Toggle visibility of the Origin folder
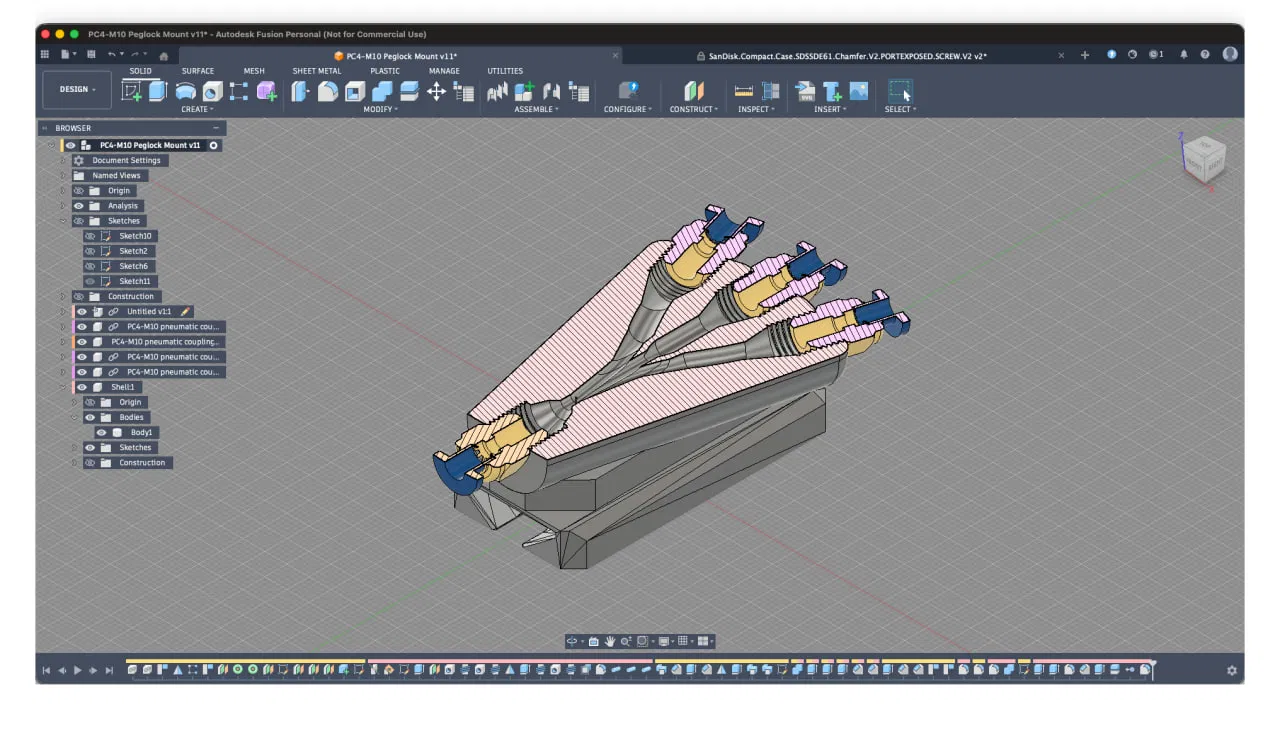 (79, 191)
